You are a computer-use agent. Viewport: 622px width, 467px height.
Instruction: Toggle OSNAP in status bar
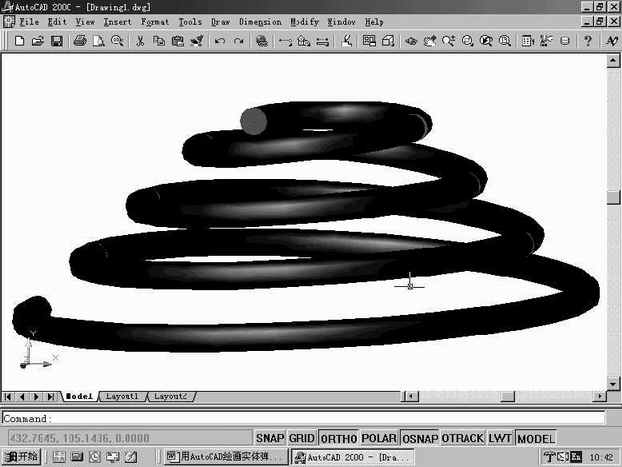[418, 438]
